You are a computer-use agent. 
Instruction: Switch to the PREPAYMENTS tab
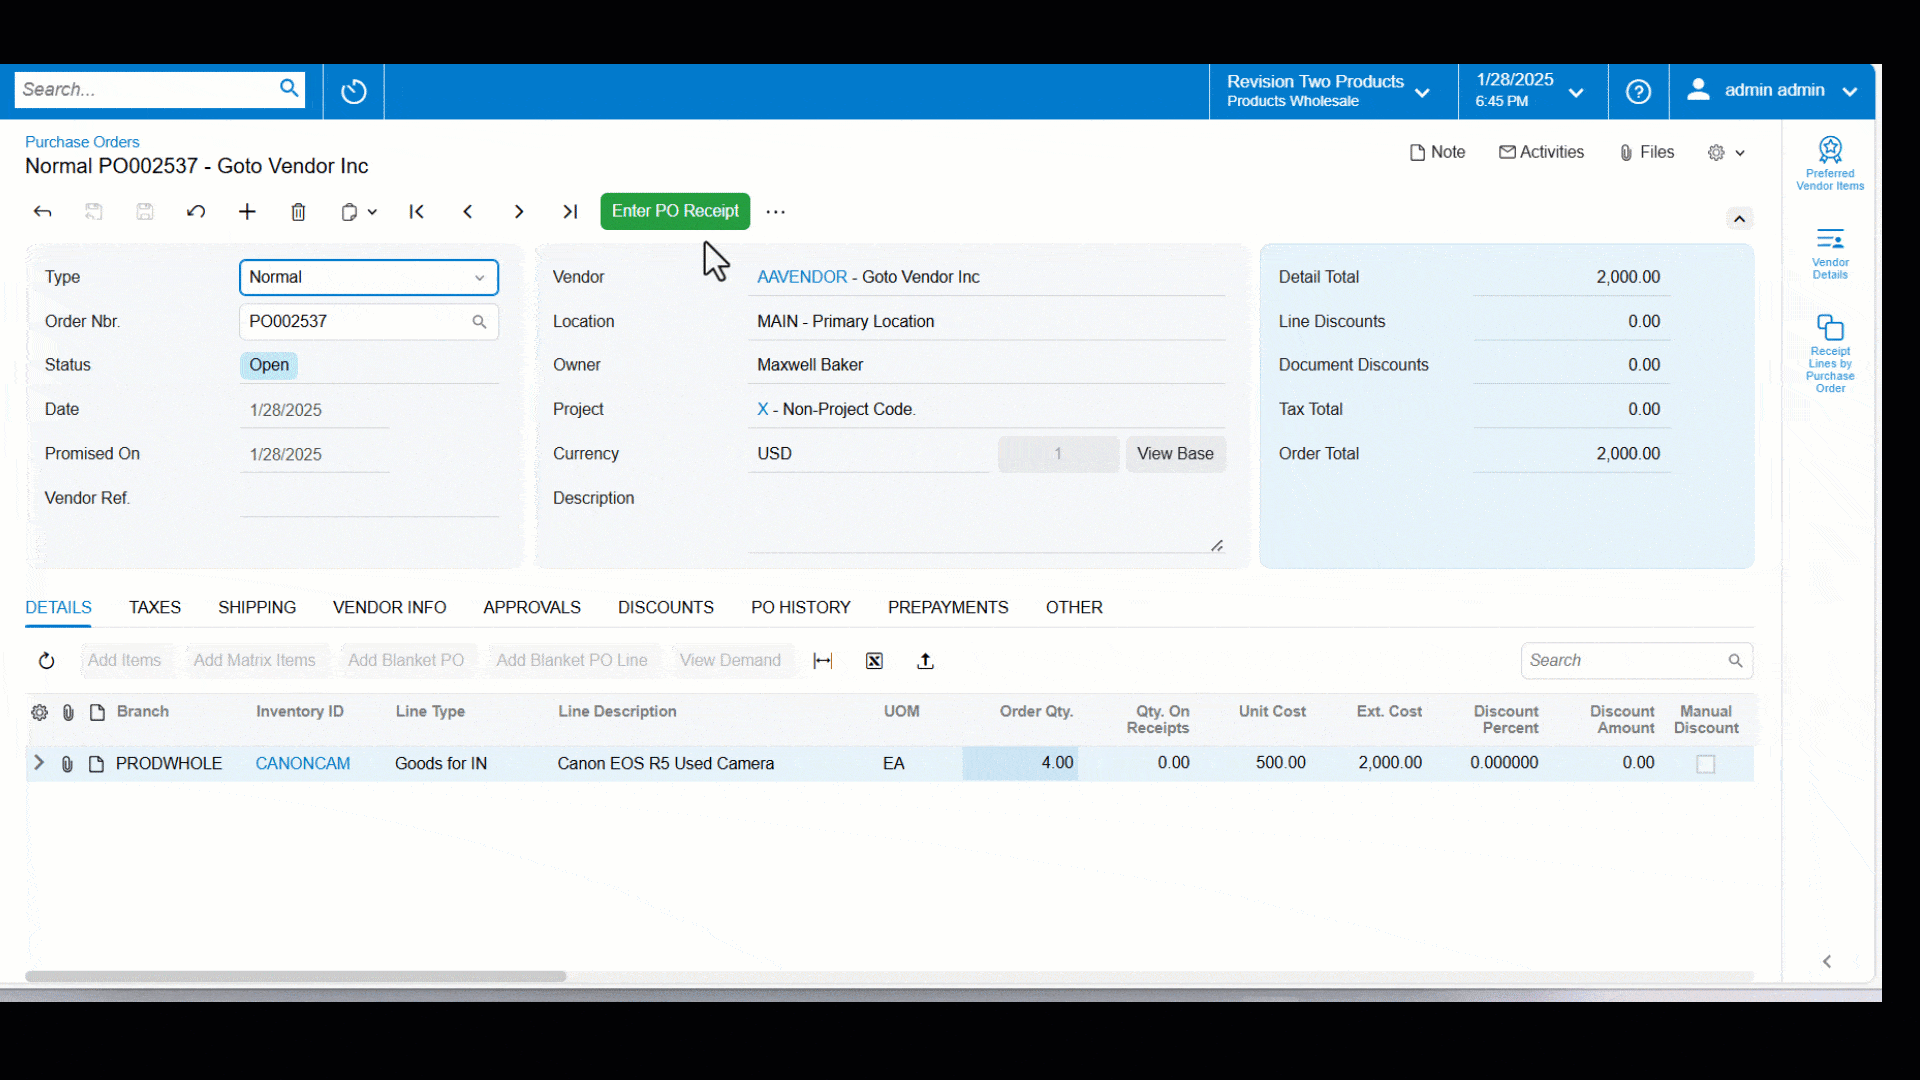pyautogui.click(x=948, y=608)
